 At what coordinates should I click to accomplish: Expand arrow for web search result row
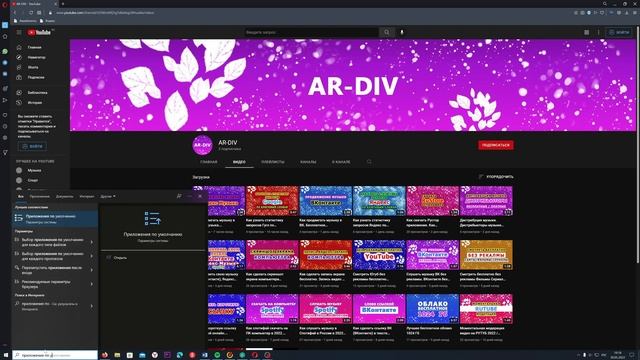click(x=91, y=306)
